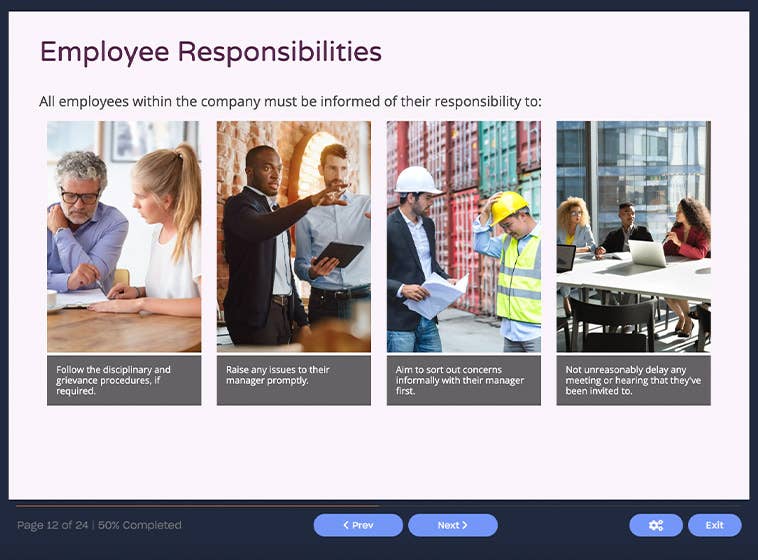Click the Next button label
This screenshot has width=758, height=560.
[x=448, y=525]
